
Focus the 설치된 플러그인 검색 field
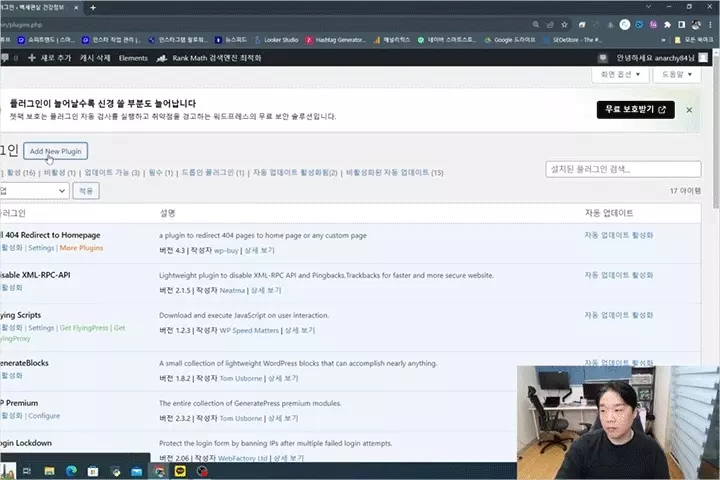[x=623, y=169]
